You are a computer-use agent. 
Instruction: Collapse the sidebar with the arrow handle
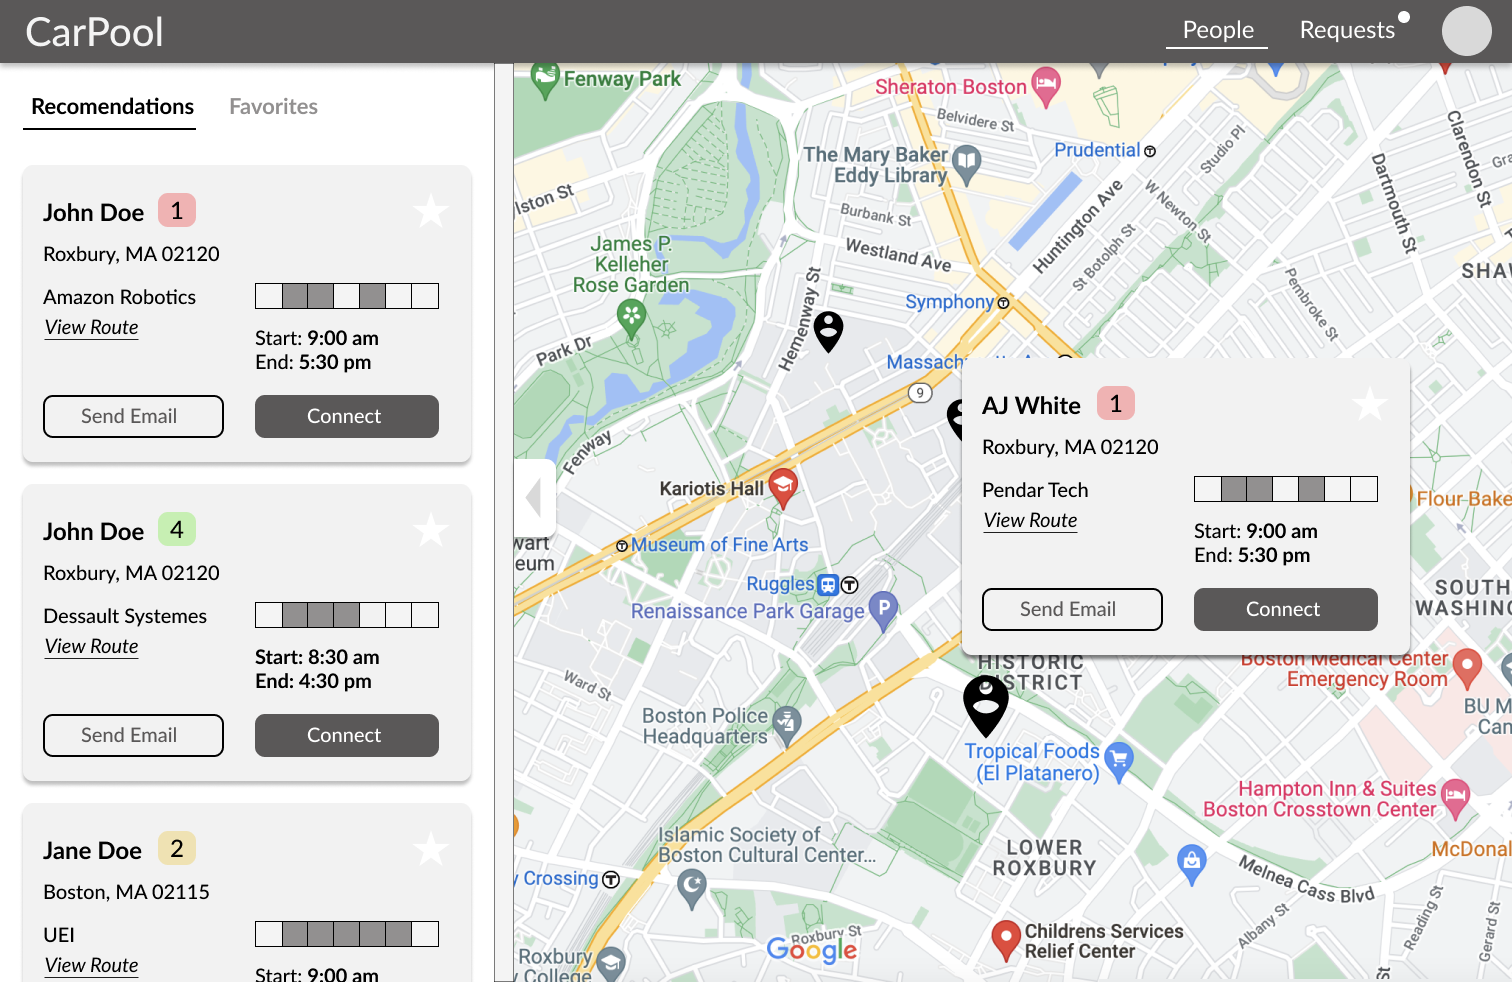534,497
